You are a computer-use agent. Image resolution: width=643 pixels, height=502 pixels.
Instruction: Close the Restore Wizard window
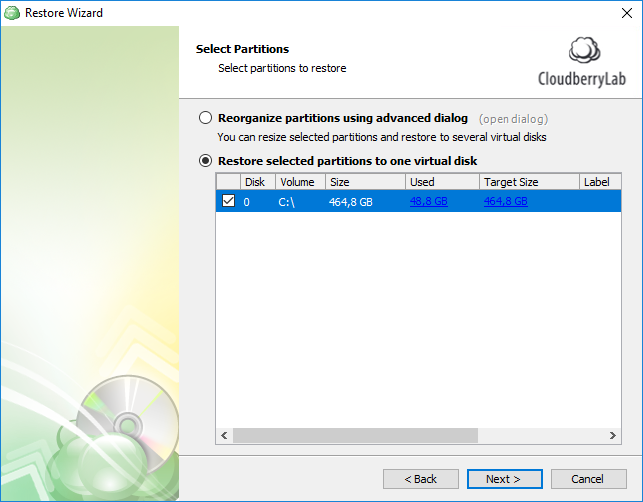[x=627, y=13]
